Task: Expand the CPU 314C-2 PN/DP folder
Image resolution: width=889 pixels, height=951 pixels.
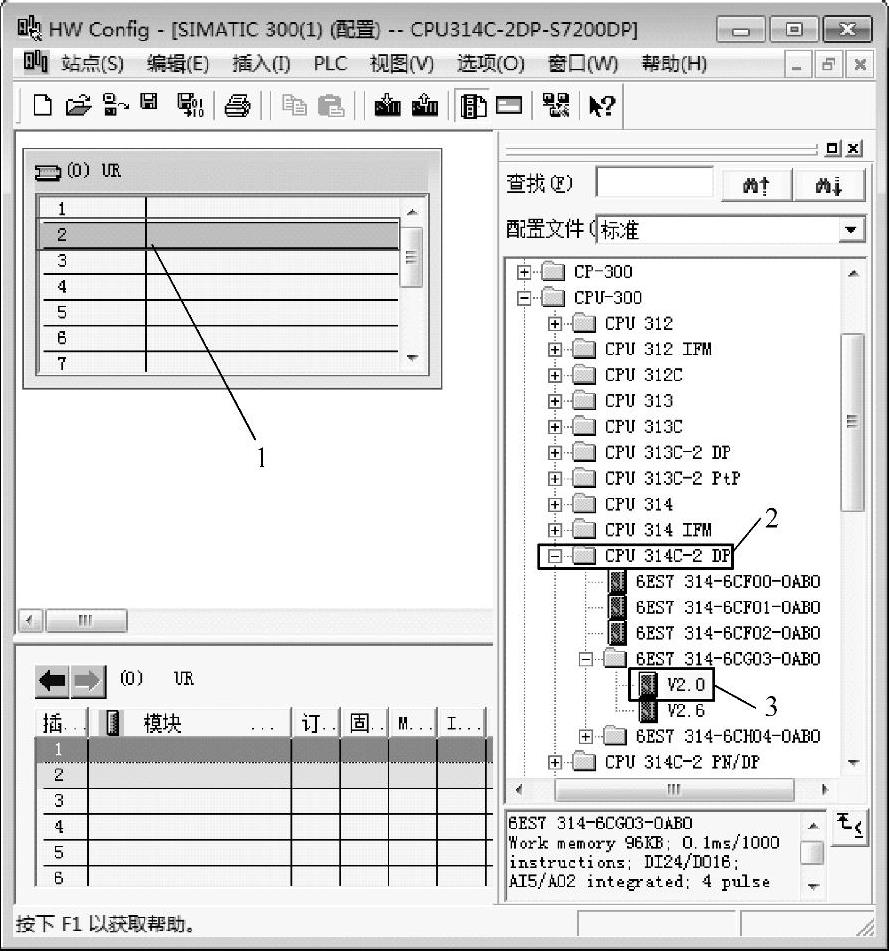Action: click(554, 762)
